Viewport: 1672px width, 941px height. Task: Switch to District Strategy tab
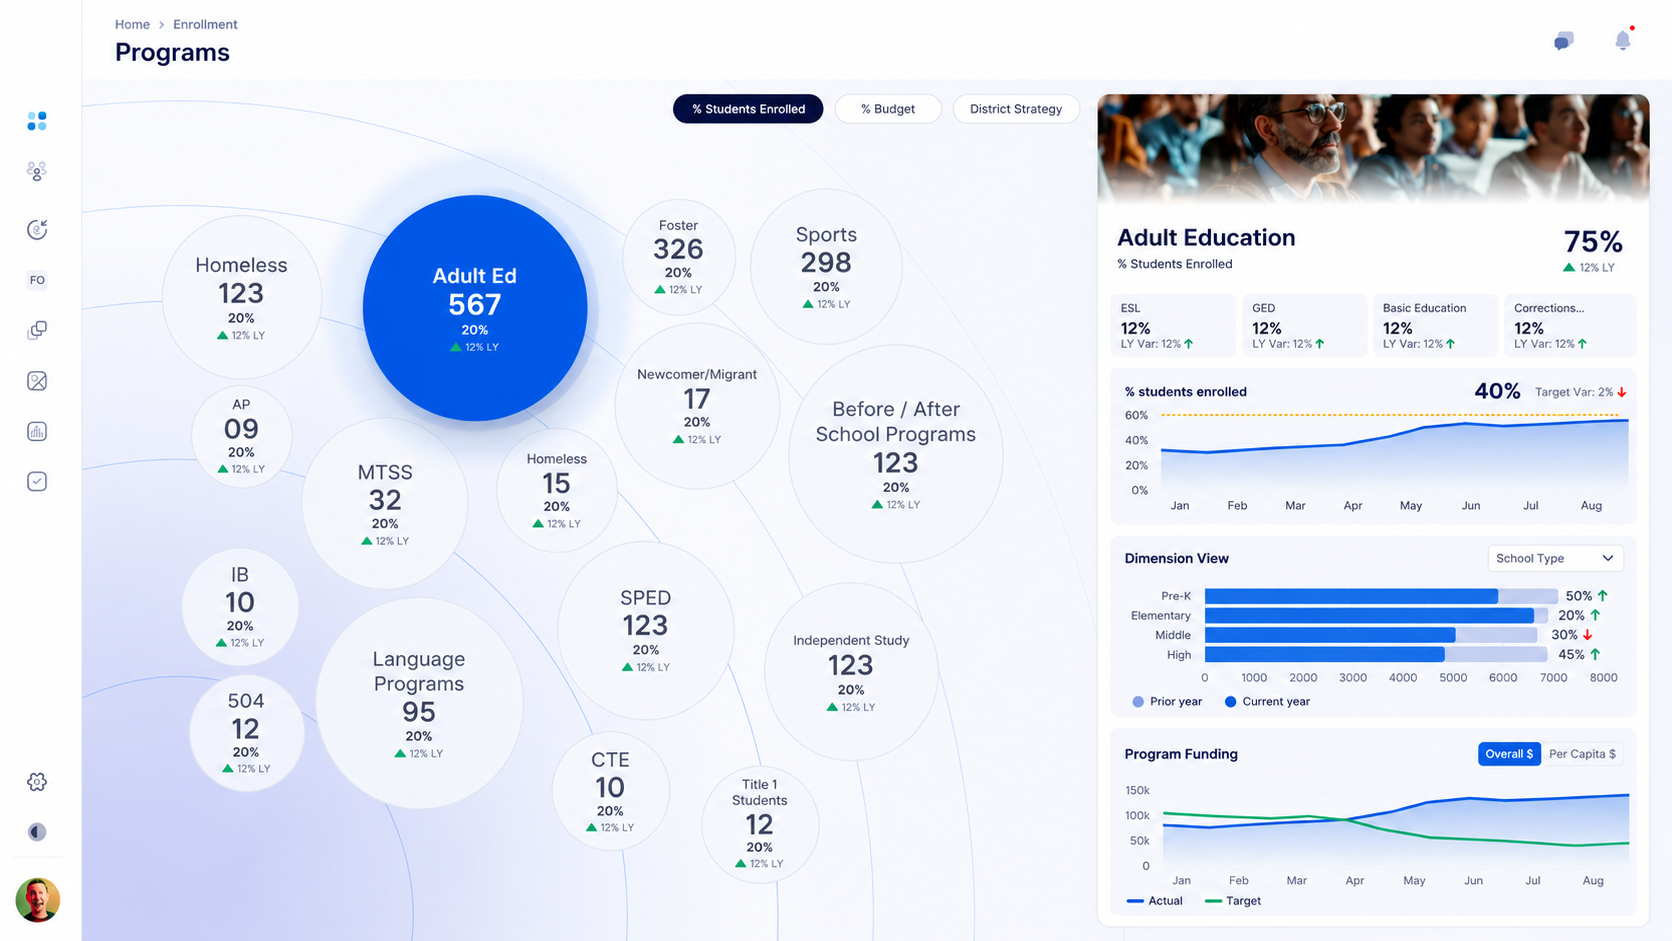click(1016, 109)
